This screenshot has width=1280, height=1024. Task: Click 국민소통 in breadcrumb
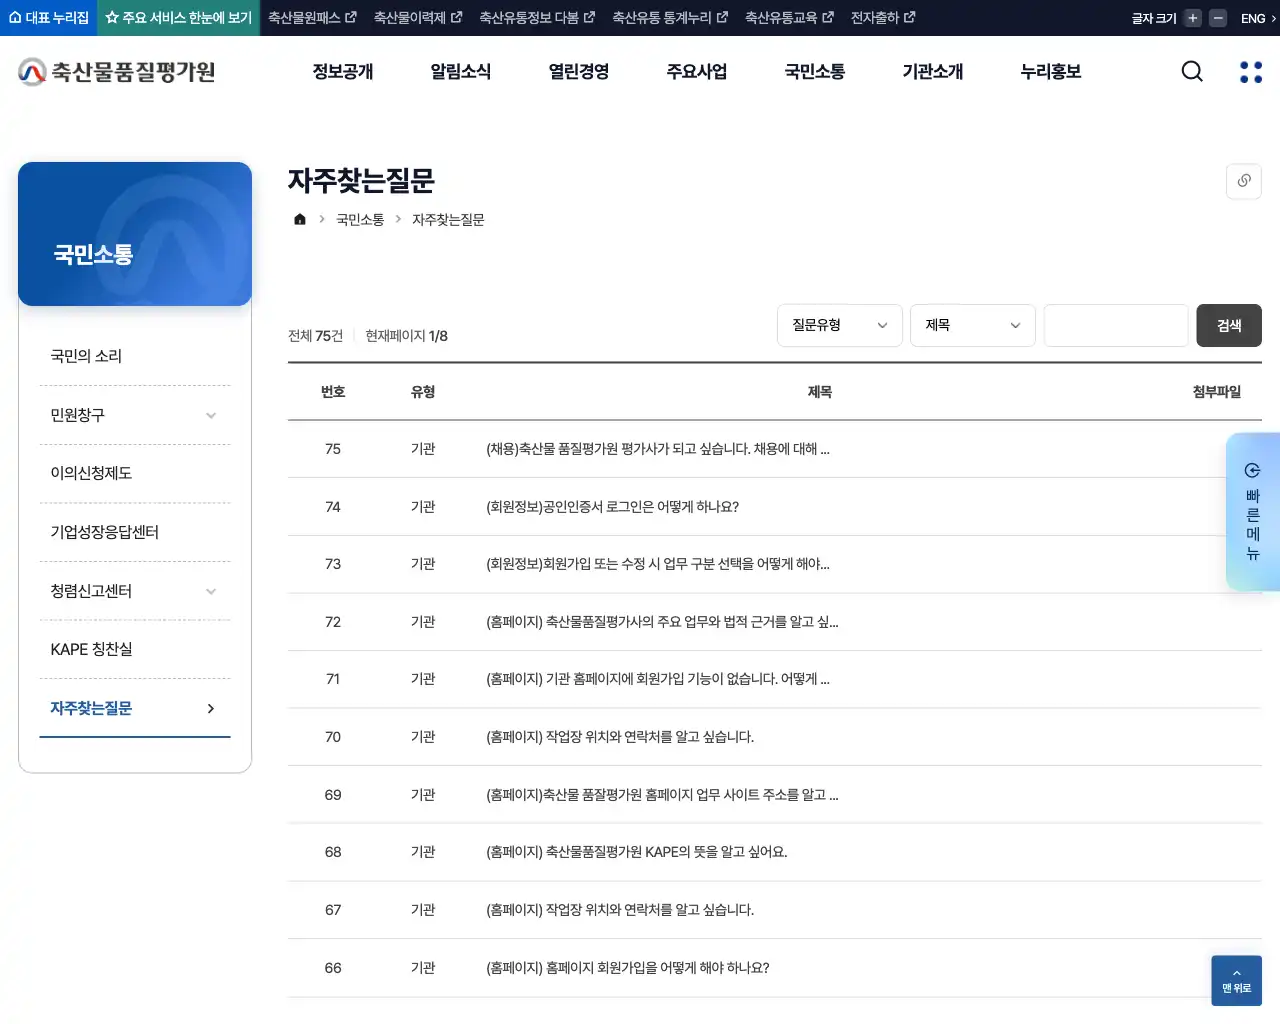click(x=360, y=219)
